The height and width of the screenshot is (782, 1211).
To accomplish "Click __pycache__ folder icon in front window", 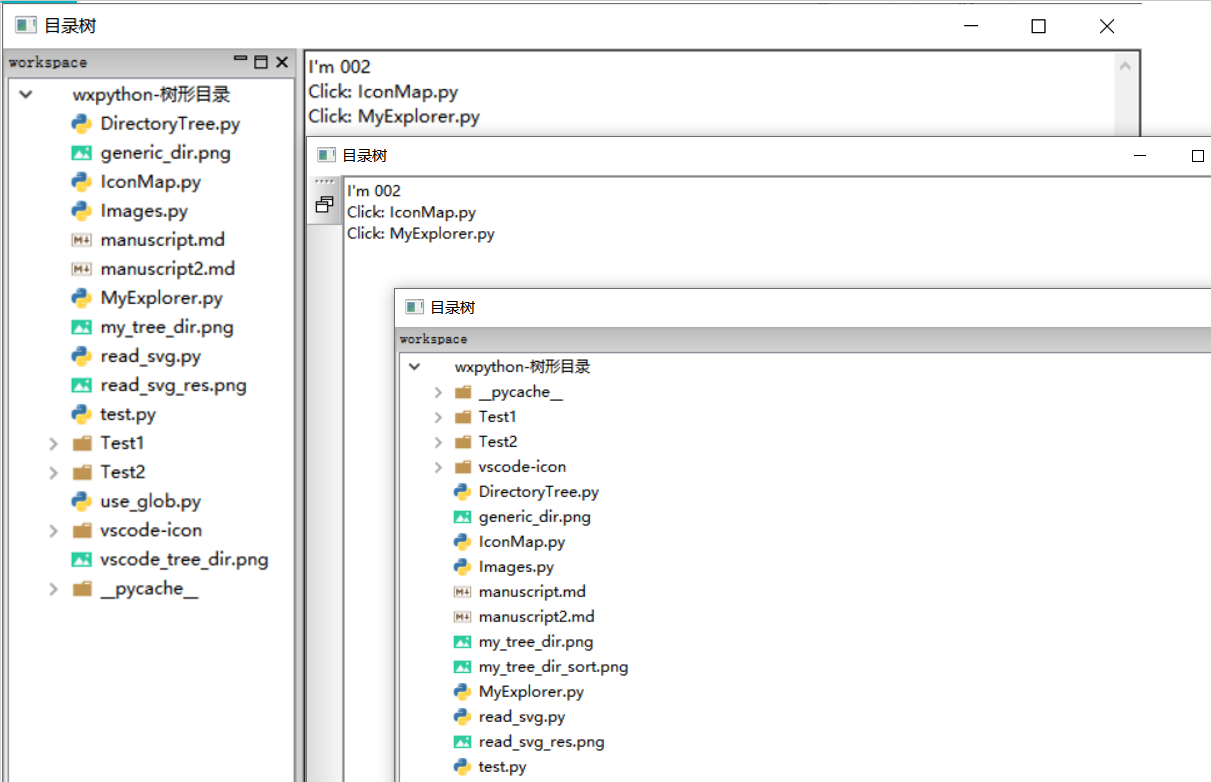I will pos(462,392).
